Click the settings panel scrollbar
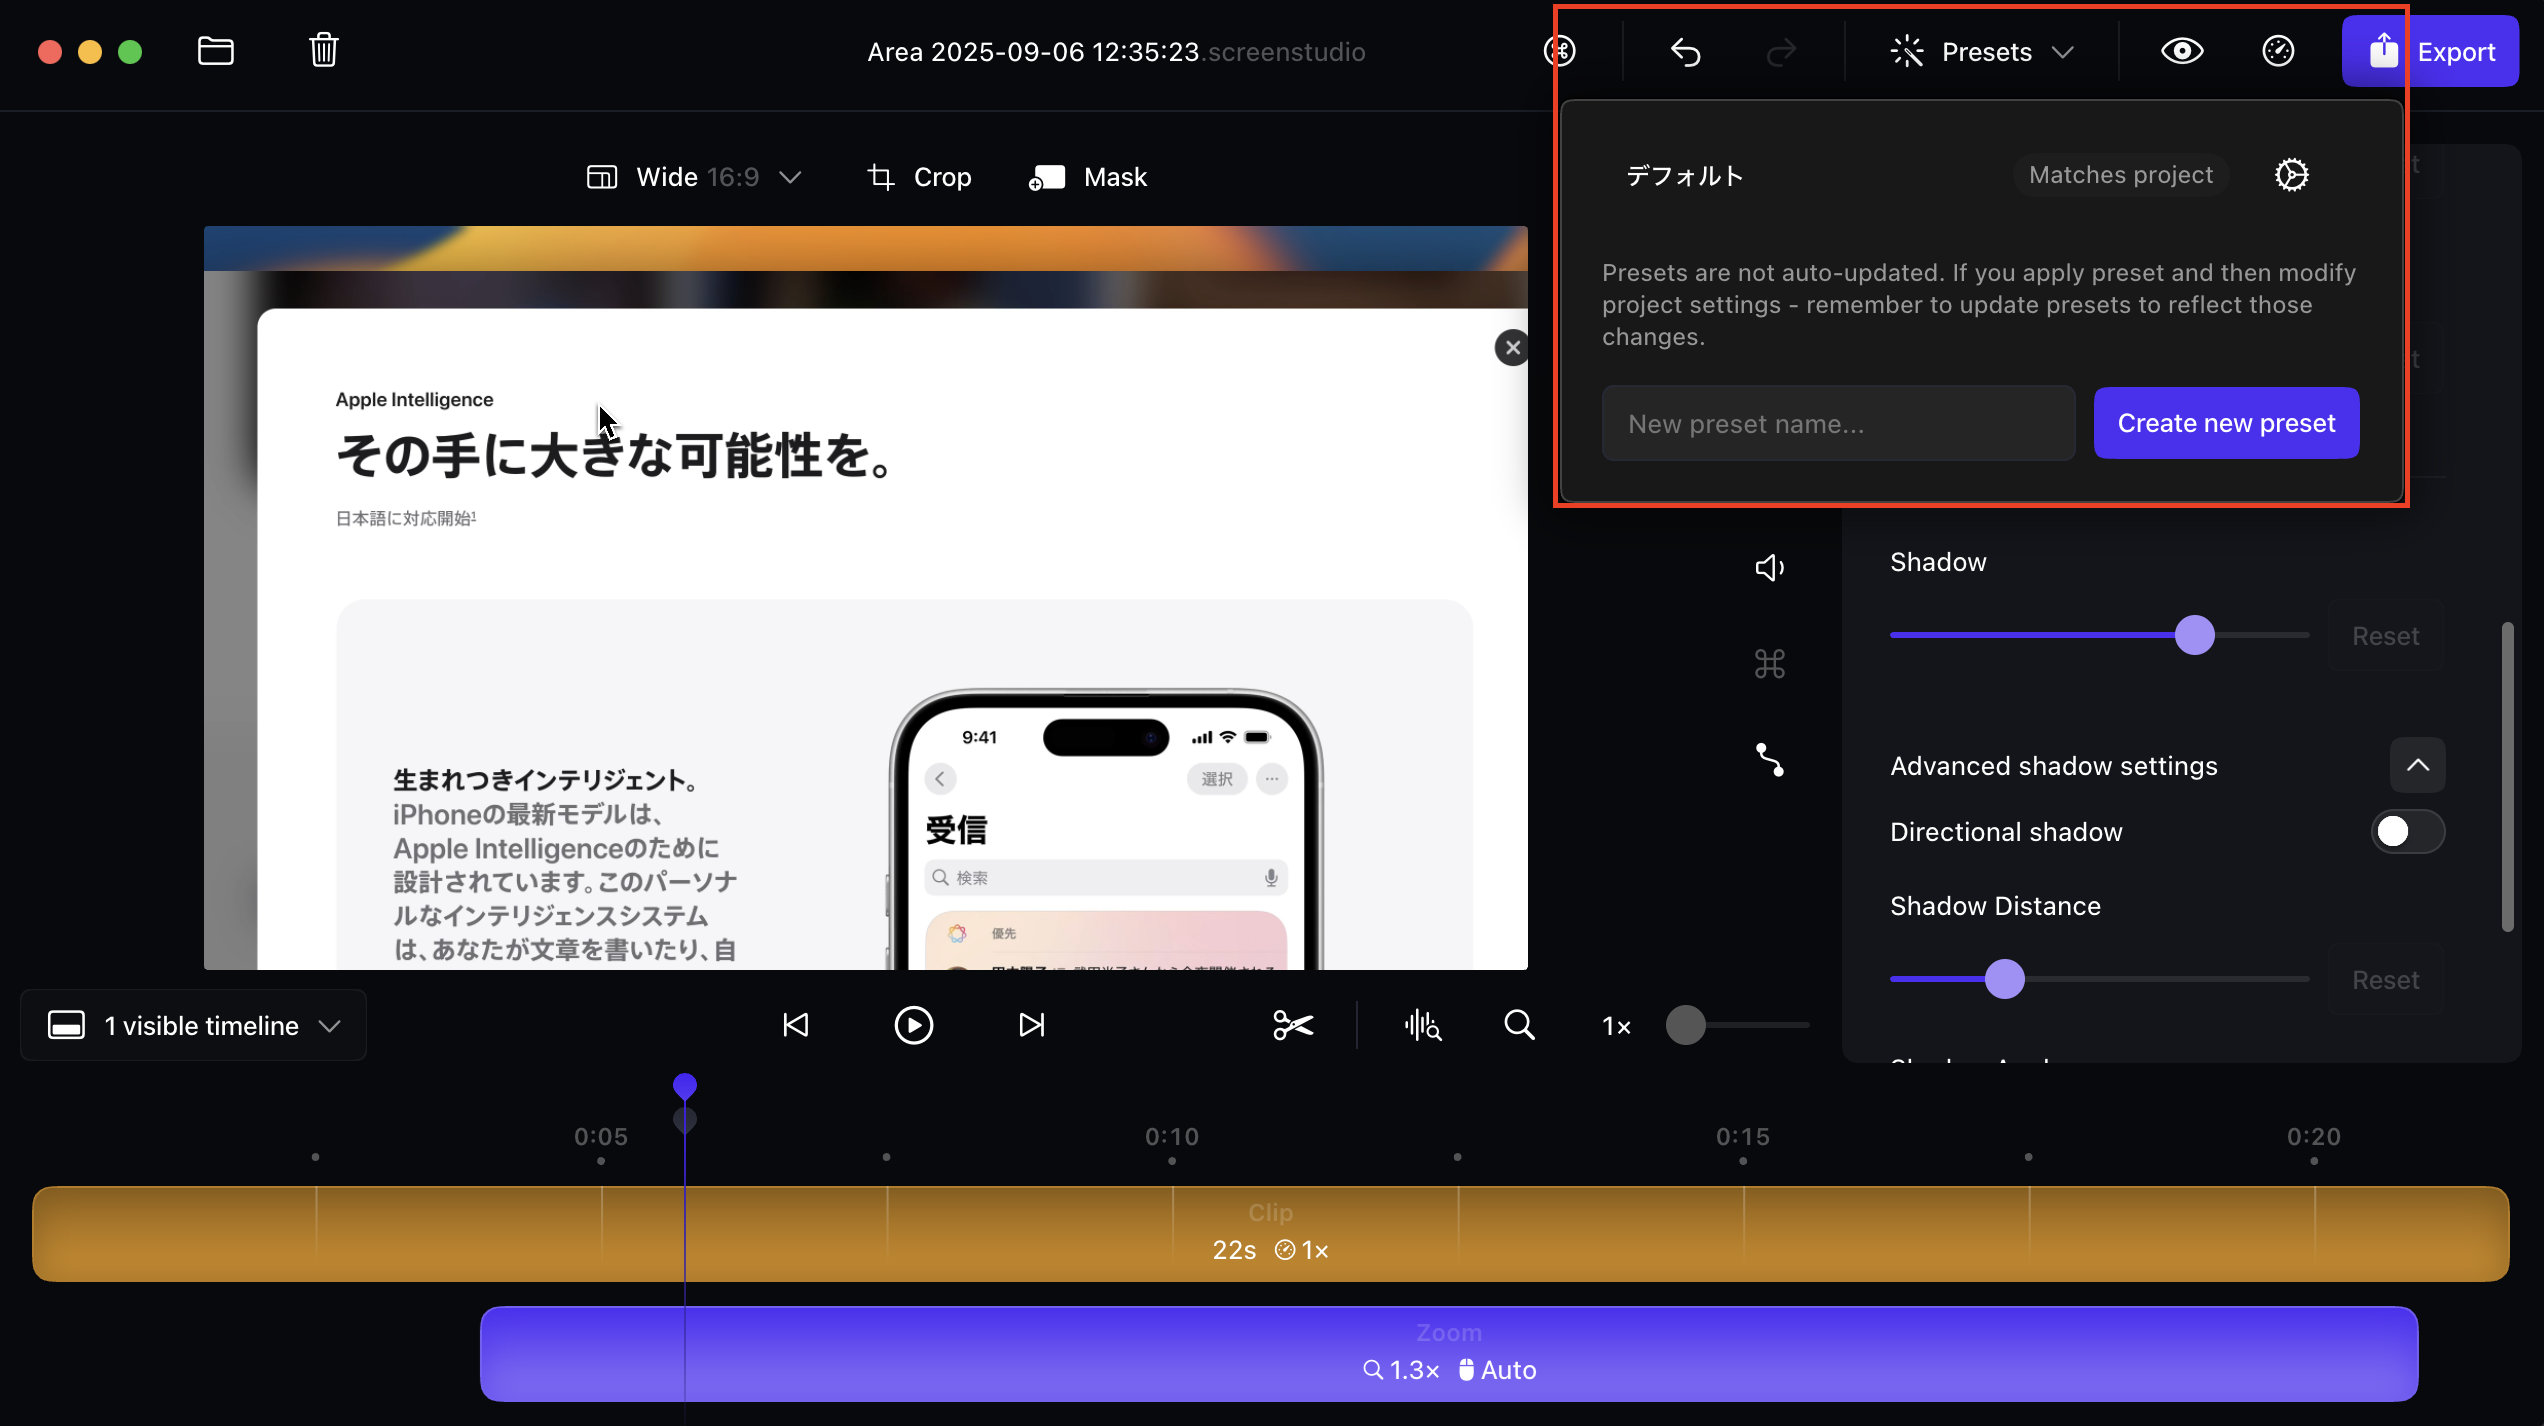 coord(2507,777)
